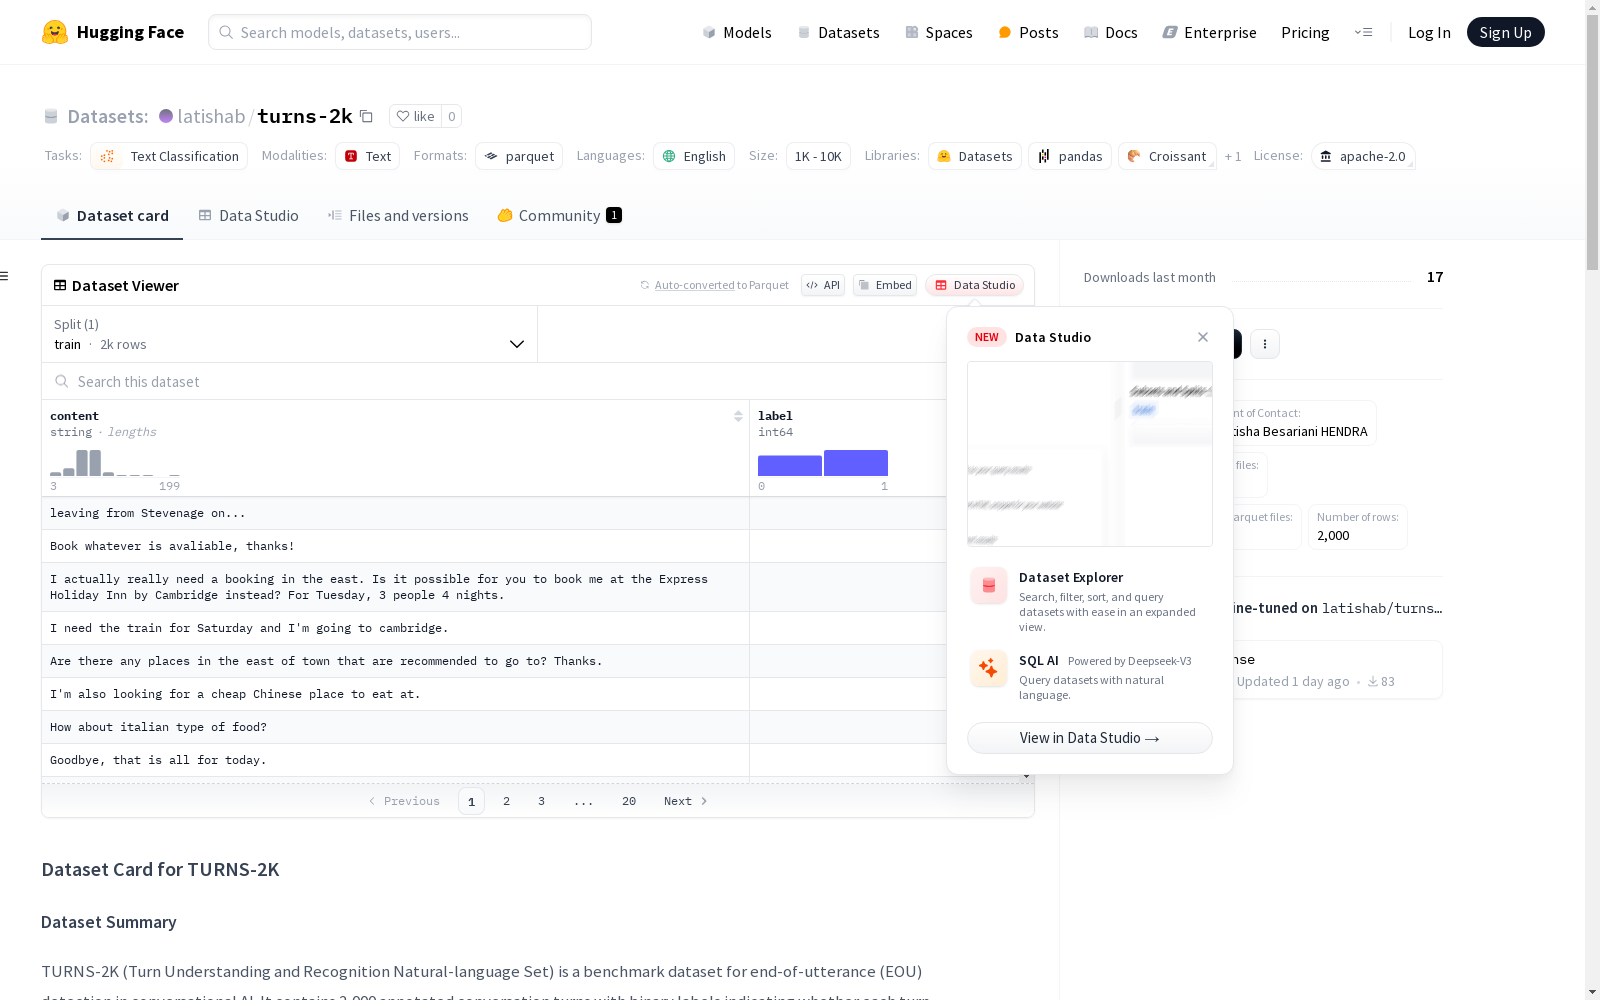The height and width of the screenshot is (1000, 1600).
Task: Click the API button in Dataset Viewer
Action: [x=823, y=285]
